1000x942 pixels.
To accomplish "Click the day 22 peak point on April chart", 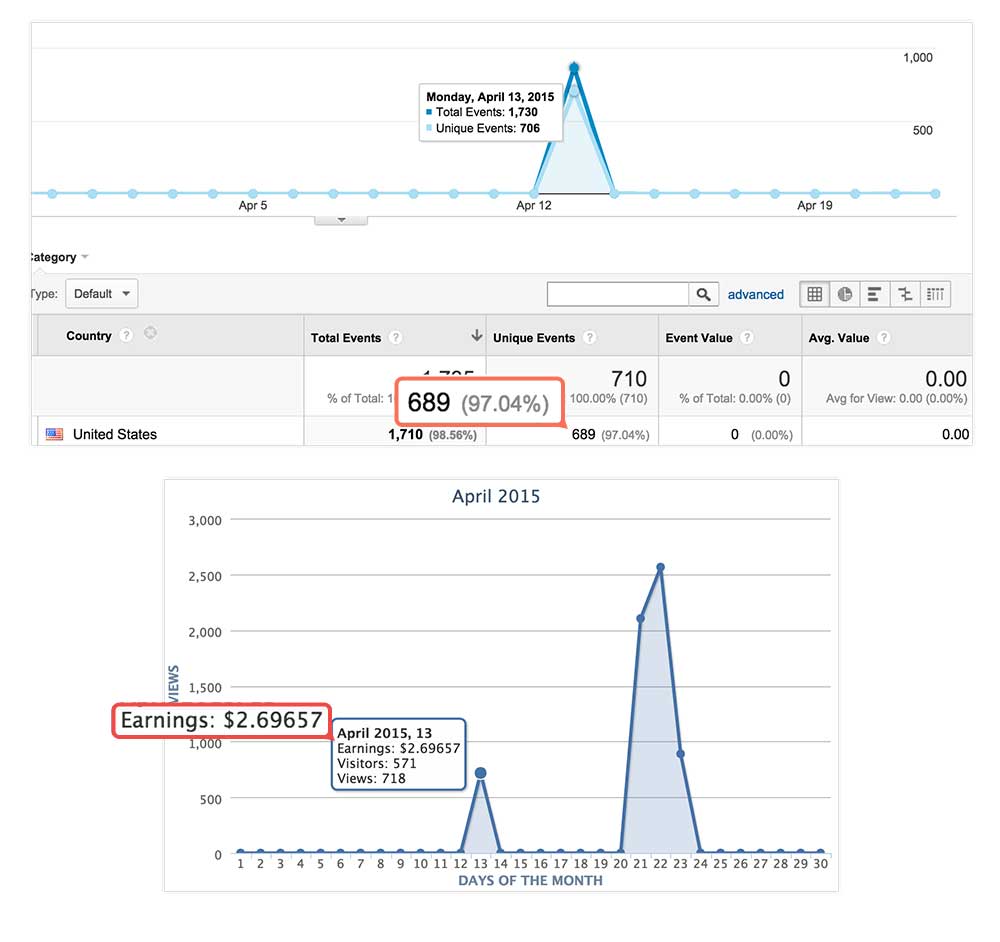I will pyautogui.click(x=660, y=568).
